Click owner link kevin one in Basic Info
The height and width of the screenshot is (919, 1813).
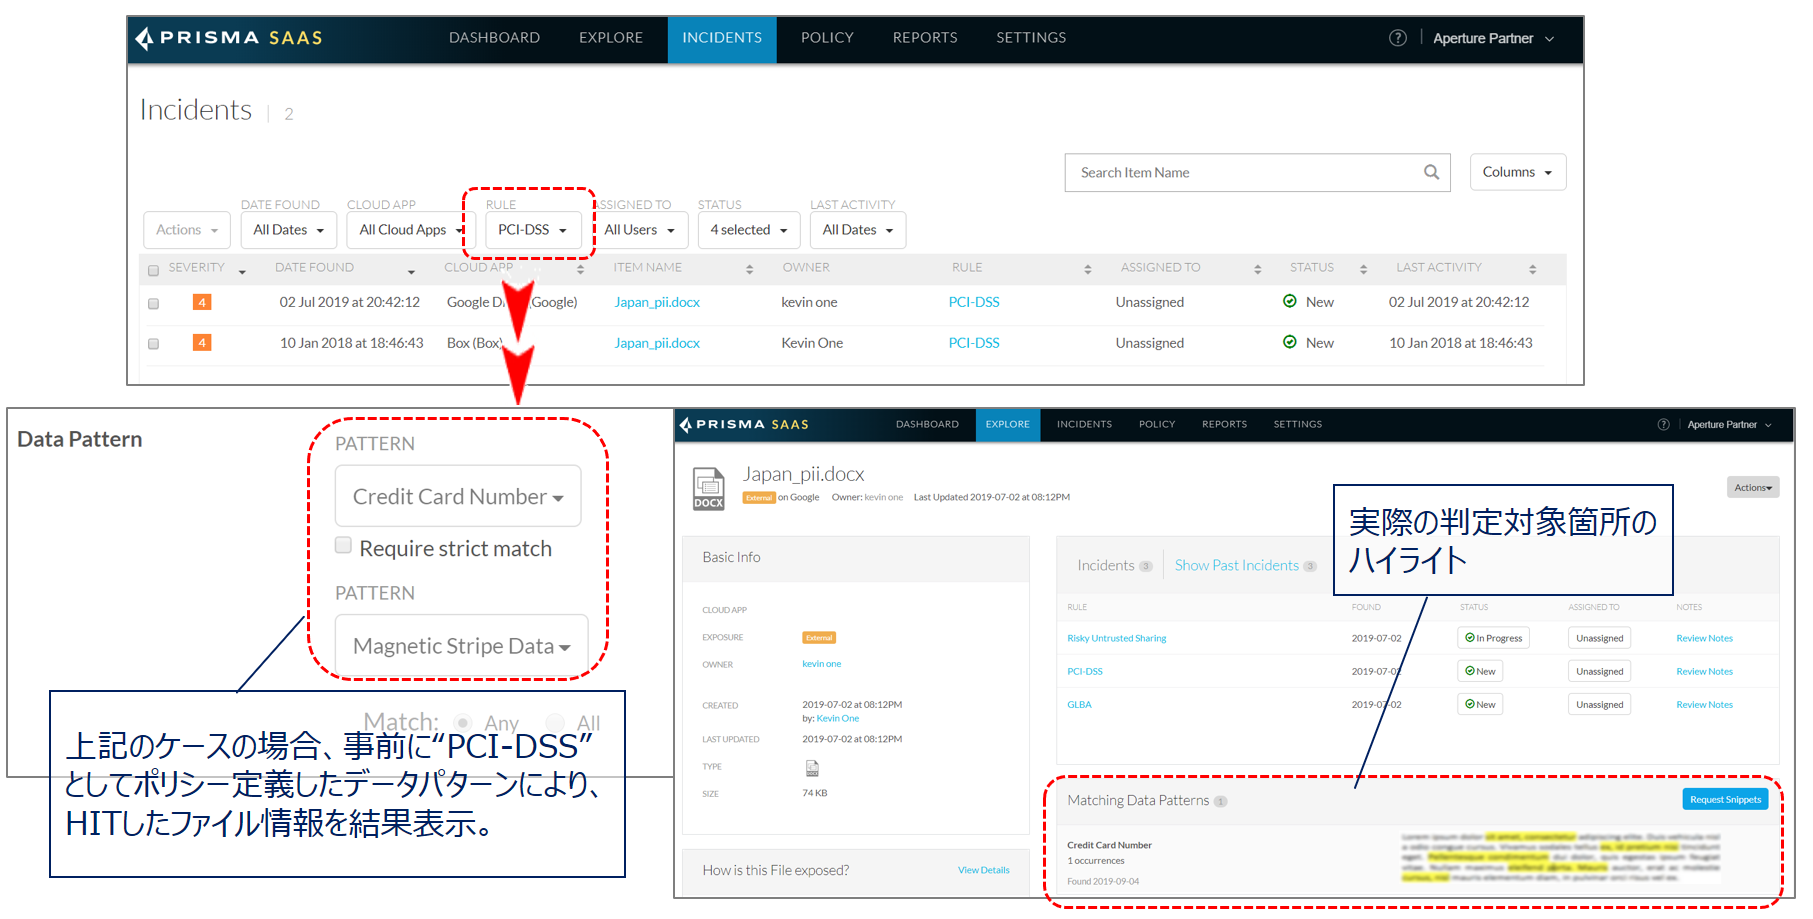821,664
